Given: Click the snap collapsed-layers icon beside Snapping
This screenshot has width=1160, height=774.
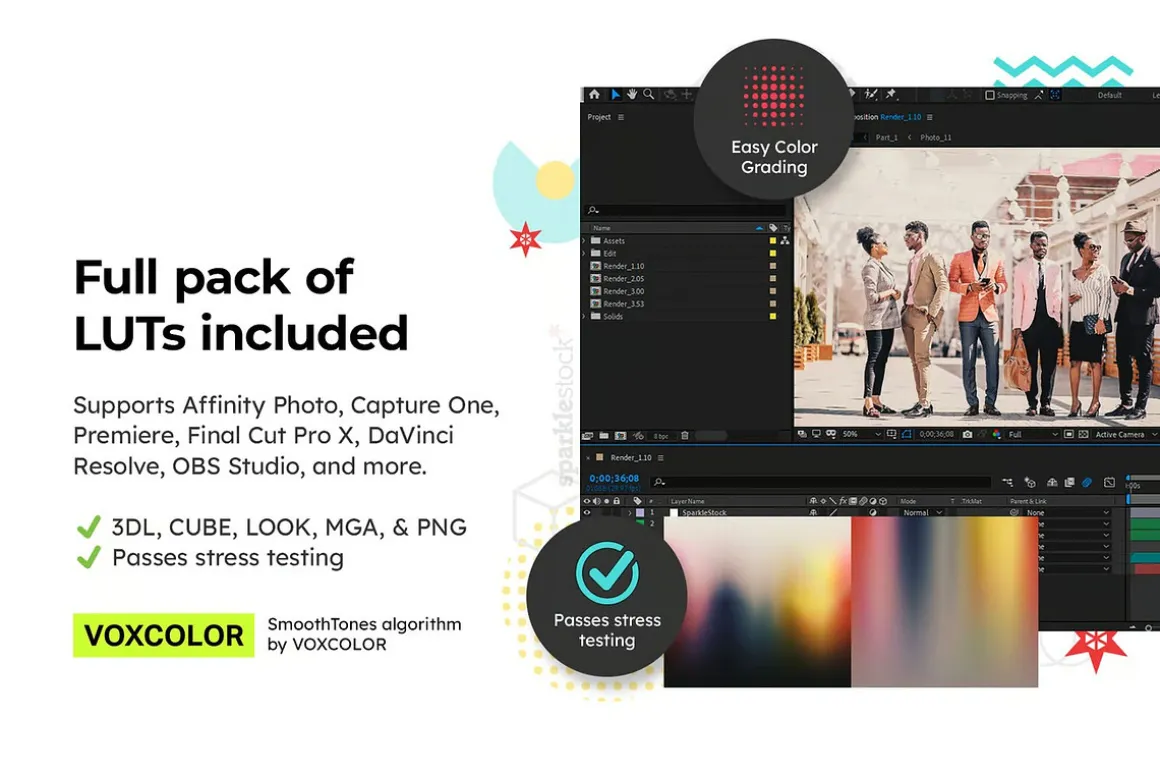Looking at the screenshot, I should click(1039, 95).
